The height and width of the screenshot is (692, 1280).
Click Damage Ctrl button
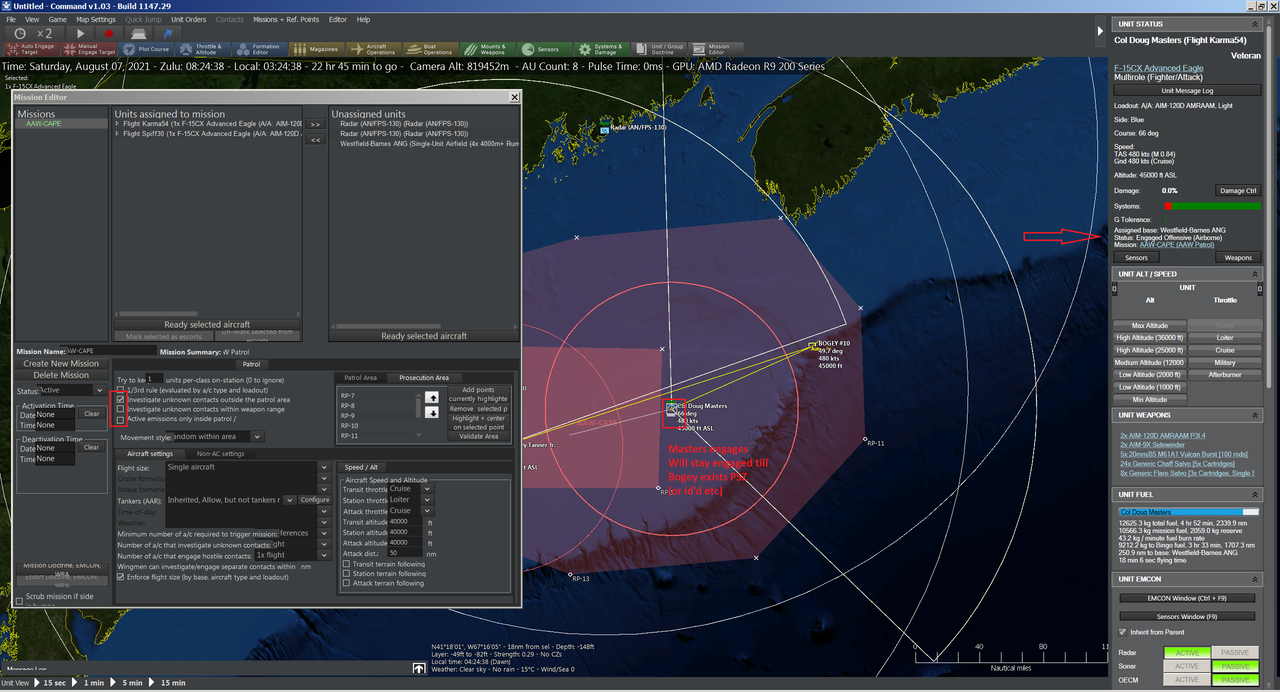pyautogui.click(x=1238, y=190)
